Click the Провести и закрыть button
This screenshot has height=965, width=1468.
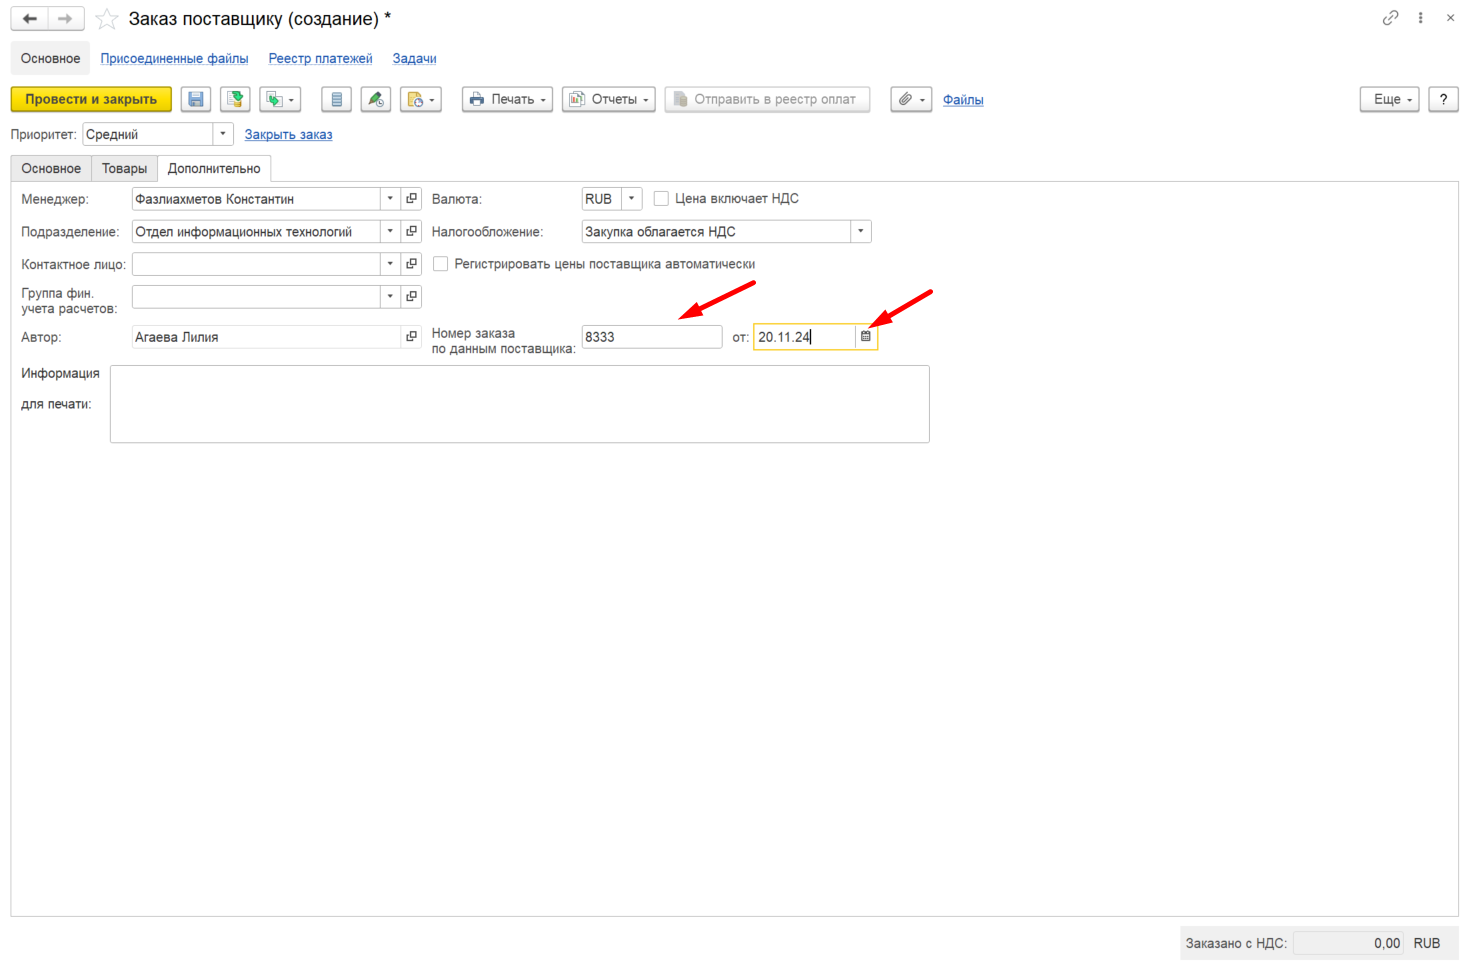click(91, 99)
